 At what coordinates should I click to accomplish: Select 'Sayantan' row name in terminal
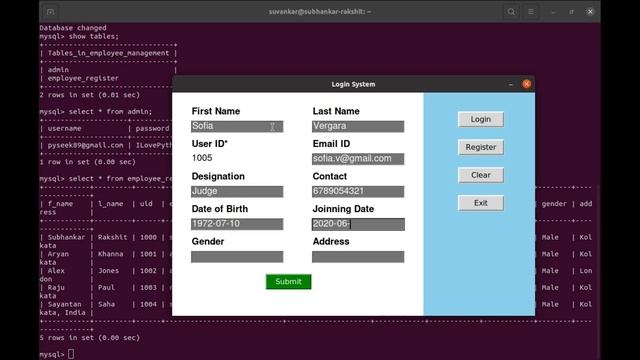pyautogui.click(x=64, y=304)
